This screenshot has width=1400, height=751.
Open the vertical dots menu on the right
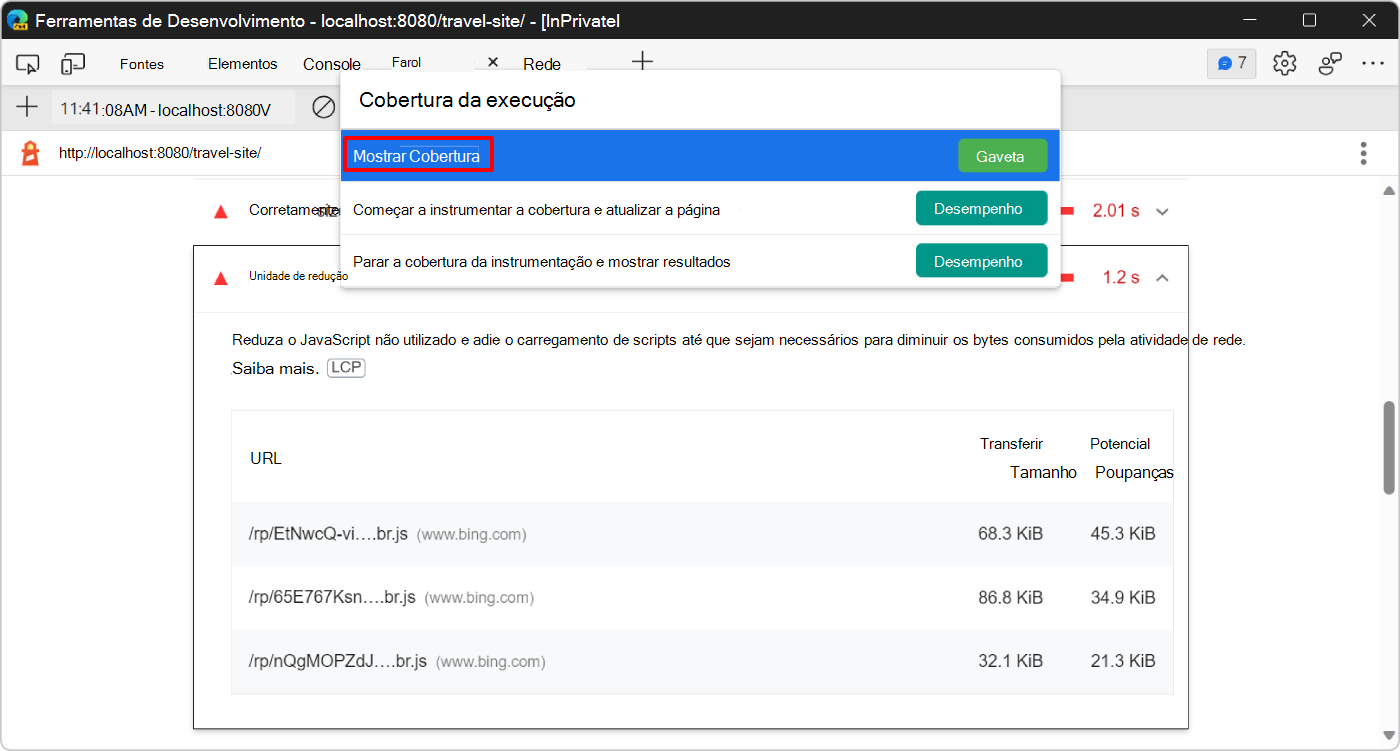click(1363, 152)
